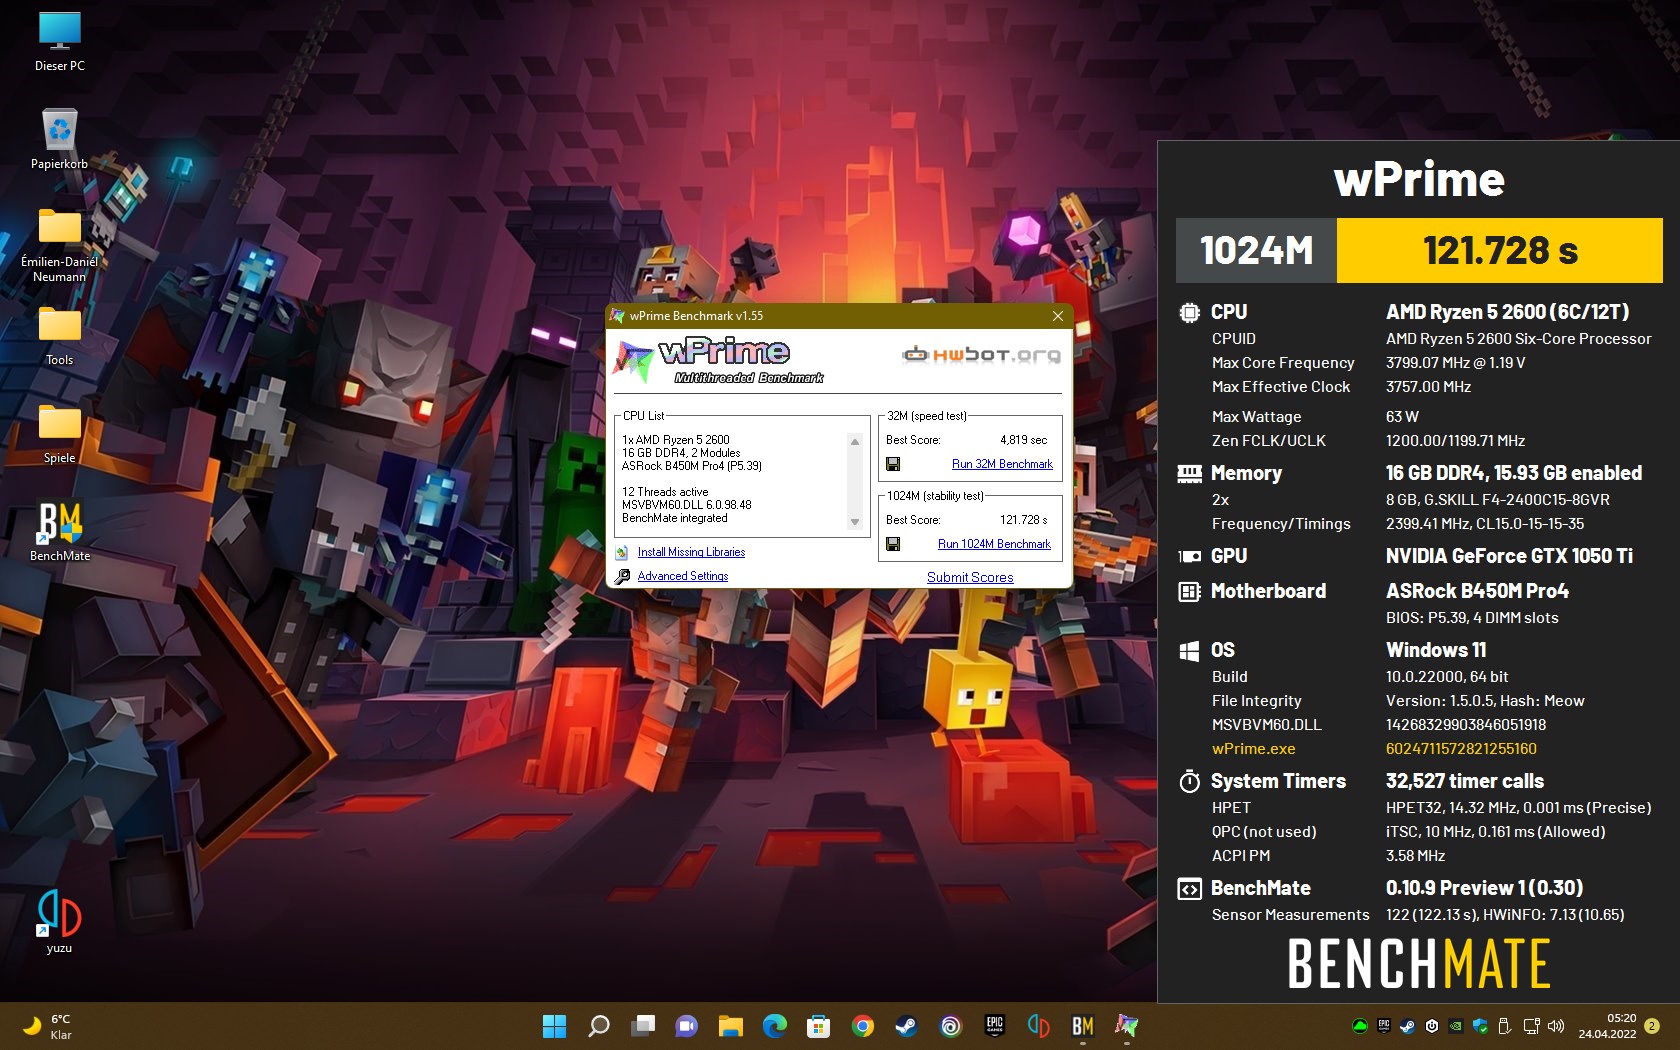This screenshot has width=1680, height=1050.
Task: Open the Dieser PC desktop icon
Action: point(60,41)
